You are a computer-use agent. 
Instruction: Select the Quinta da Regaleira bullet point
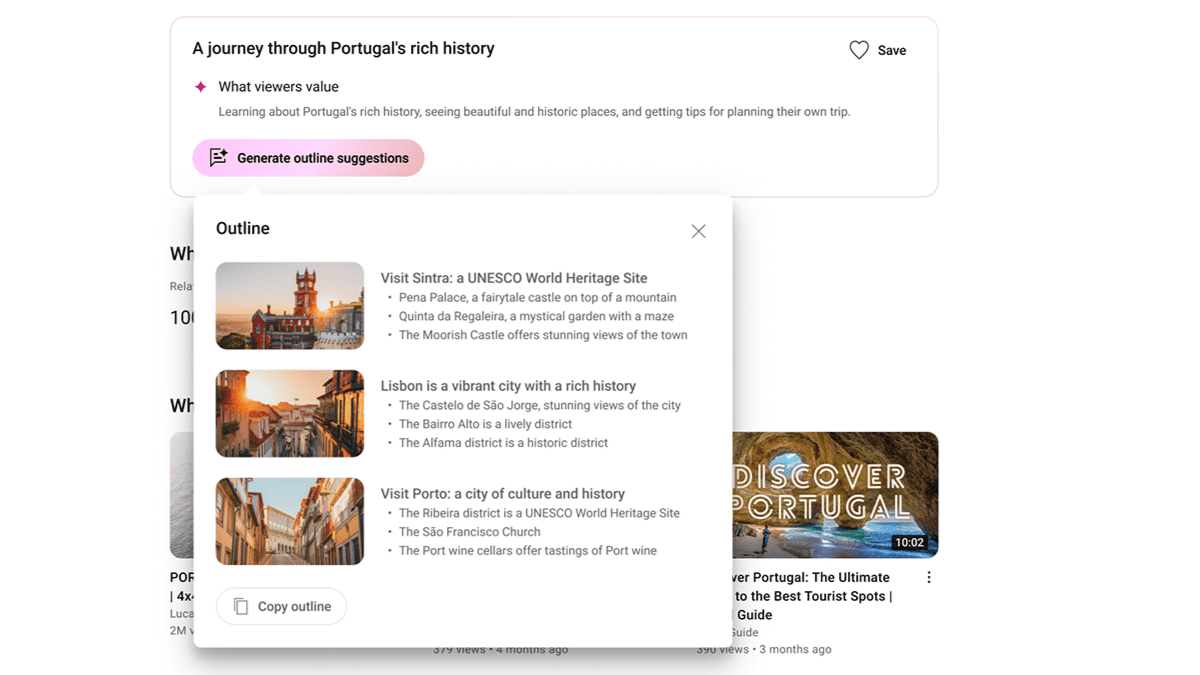pos(536,316)
